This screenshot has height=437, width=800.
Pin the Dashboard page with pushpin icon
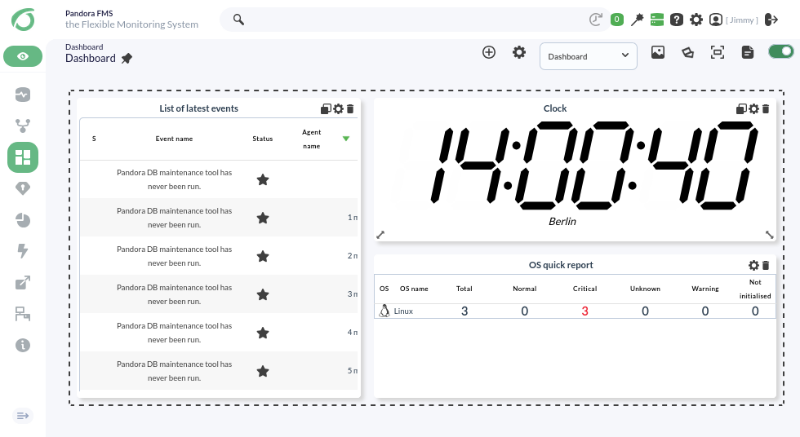click(127, 59)
